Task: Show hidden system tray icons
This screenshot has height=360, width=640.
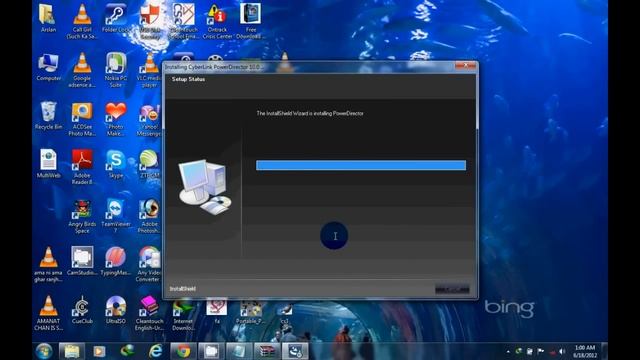Action: tap(508, 351)
